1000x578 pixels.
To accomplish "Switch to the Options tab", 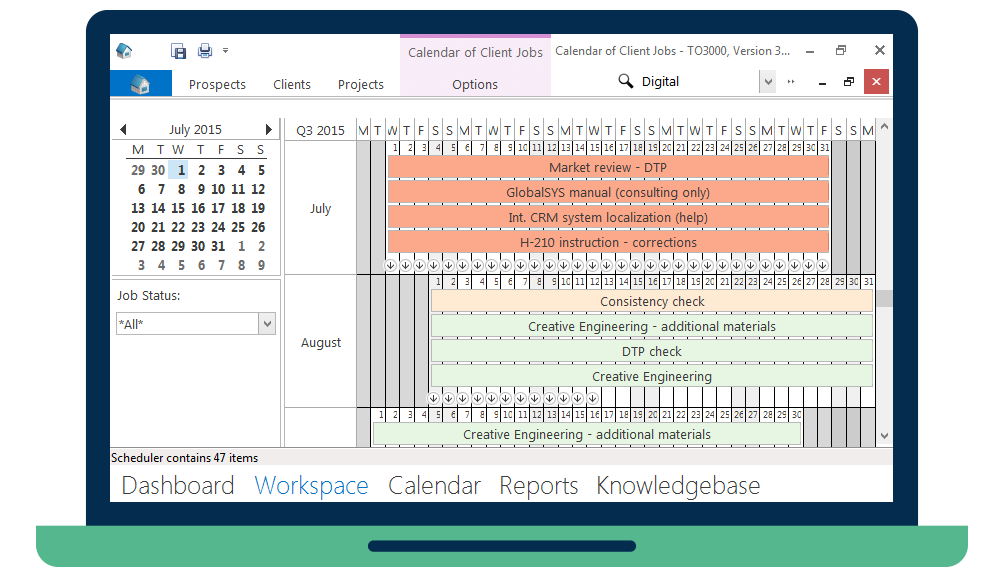I will pyautogui.click(x=475, y=85).
